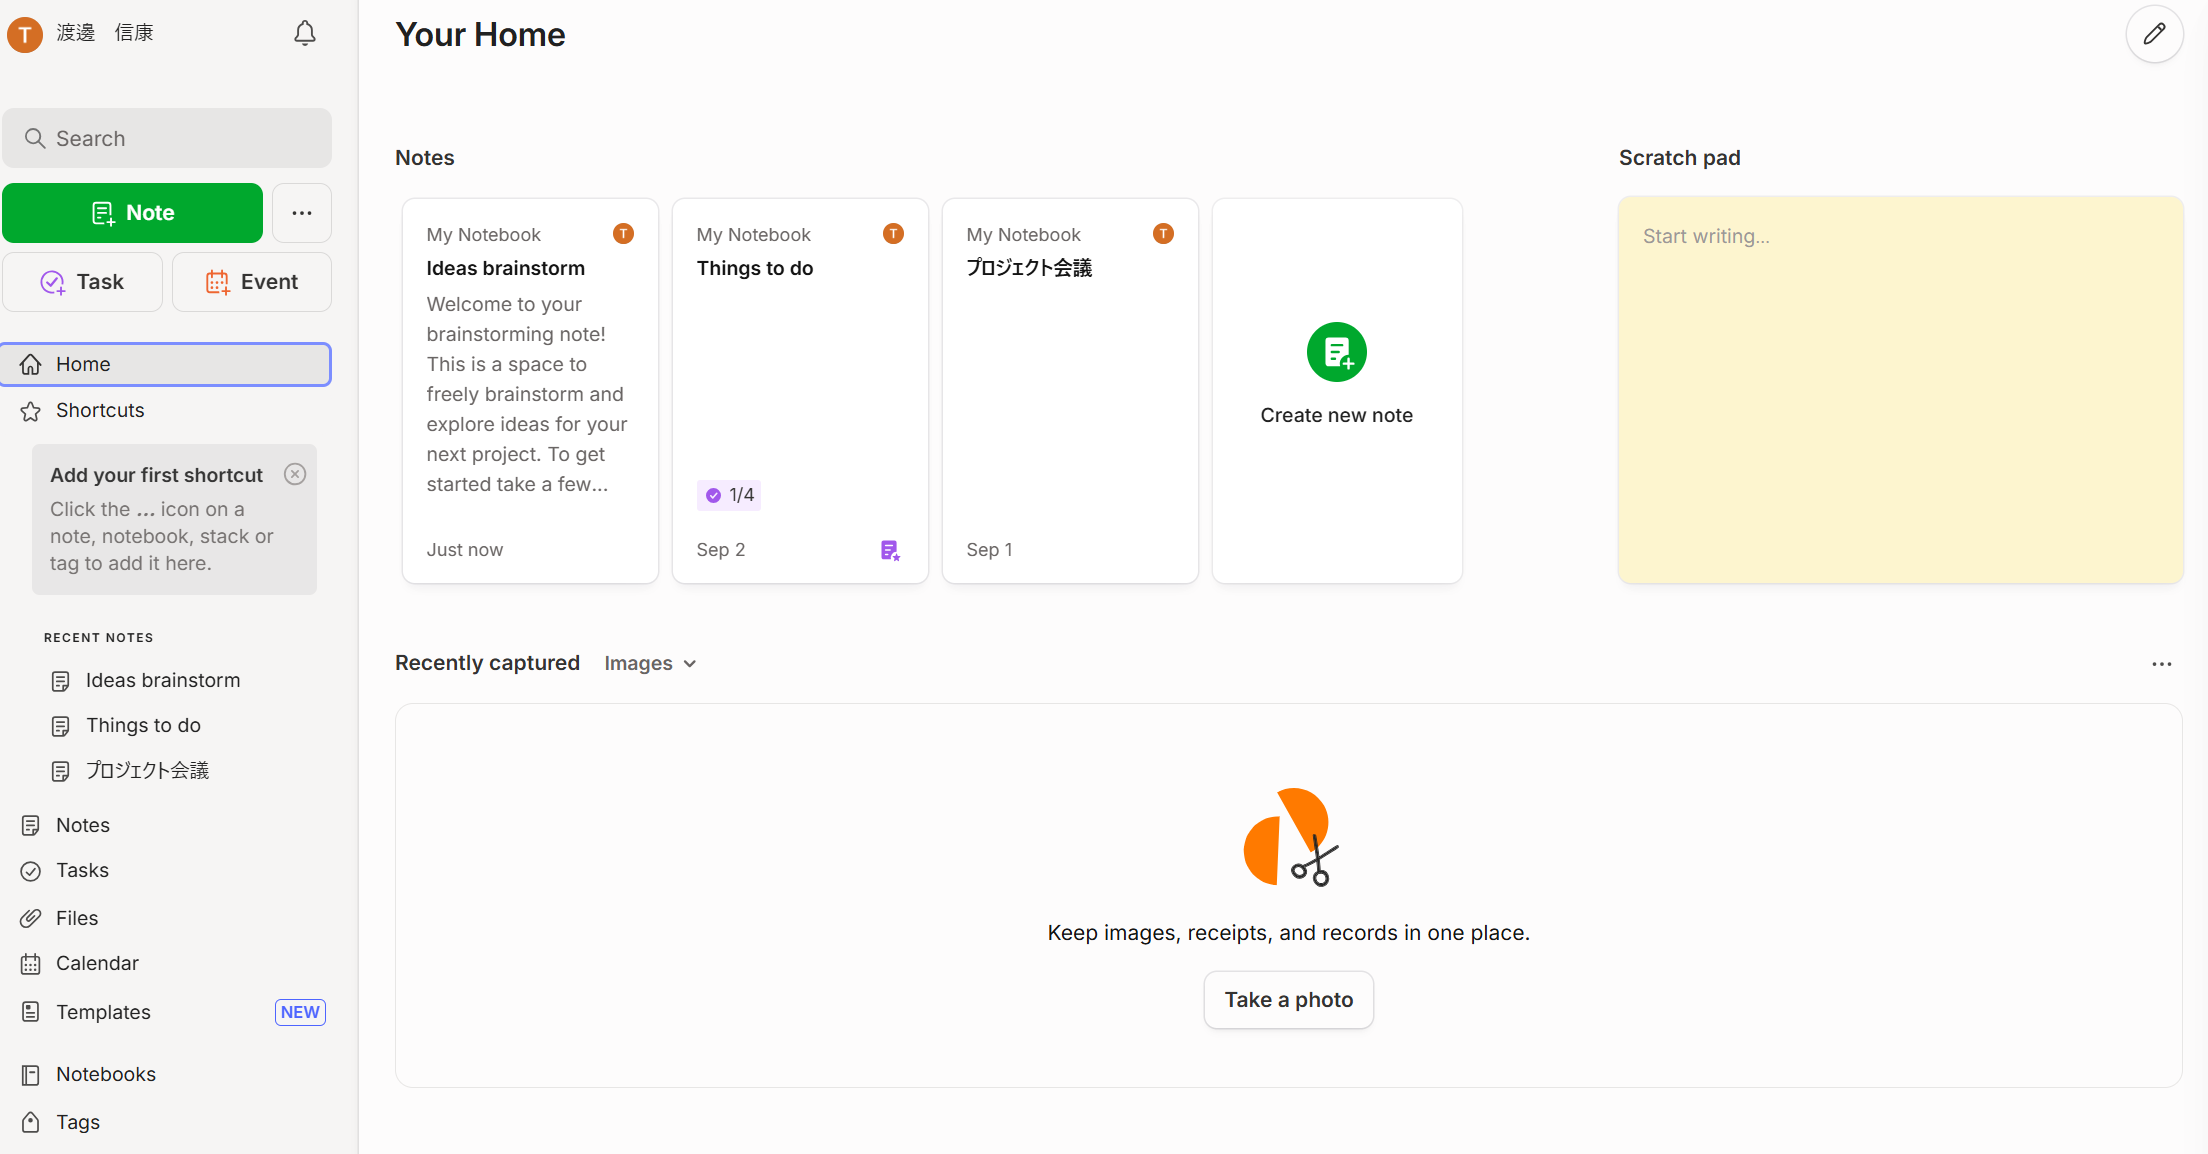Open Recently captured overflow menu

click(x=2161, y=663)
